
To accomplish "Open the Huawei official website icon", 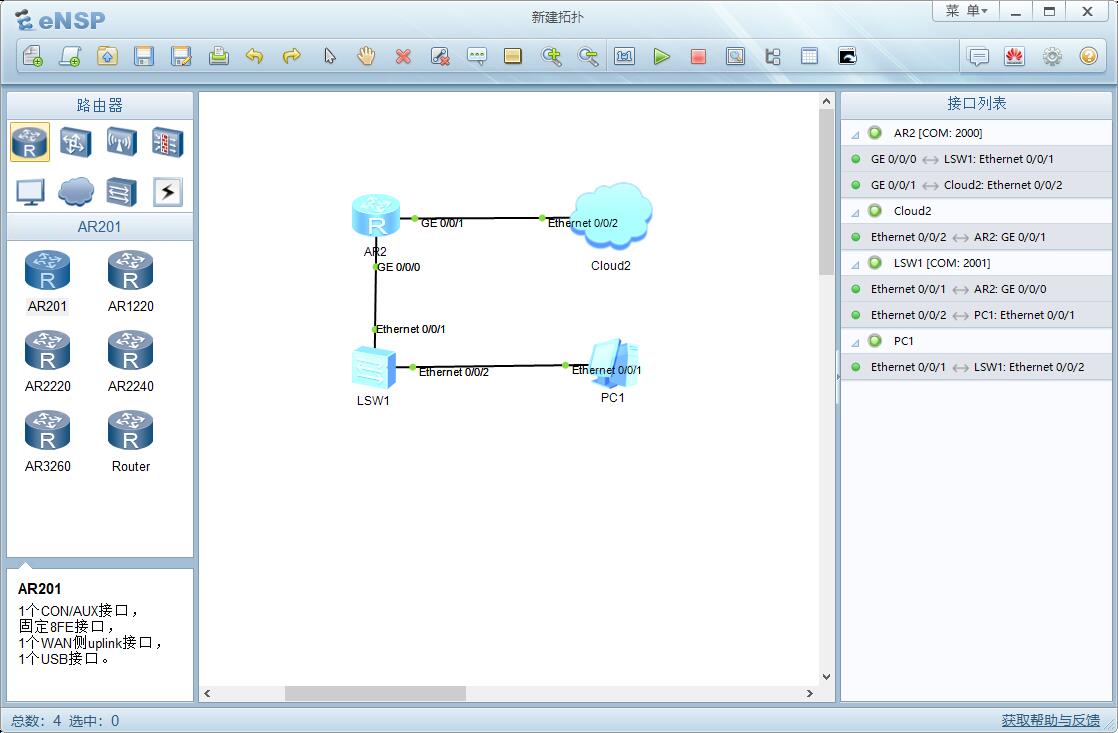I will (x=1014, y=57).
